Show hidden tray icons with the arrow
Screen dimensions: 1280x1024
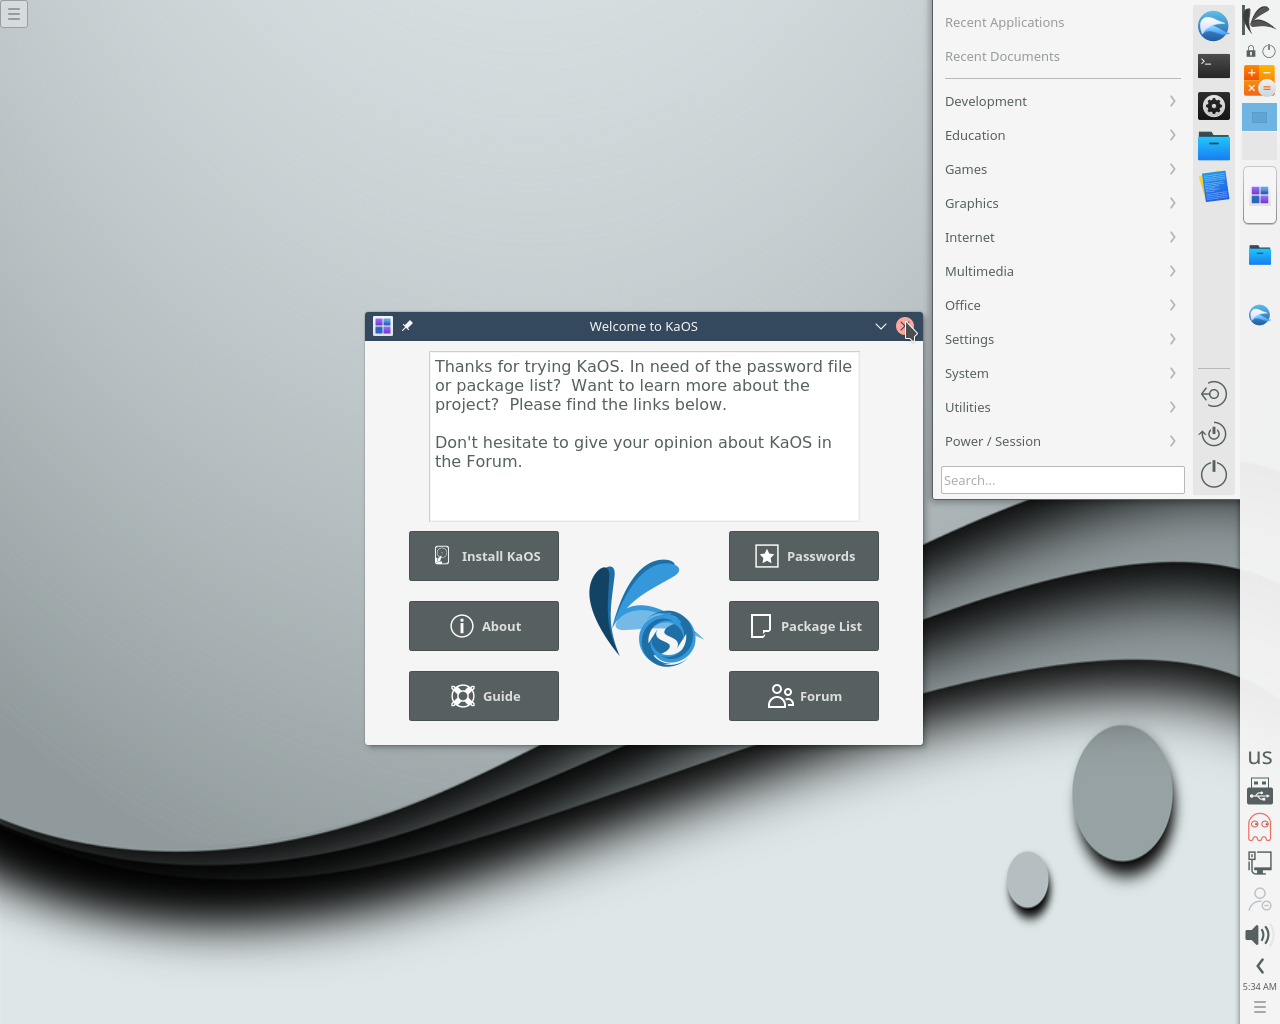point(1259,966)
